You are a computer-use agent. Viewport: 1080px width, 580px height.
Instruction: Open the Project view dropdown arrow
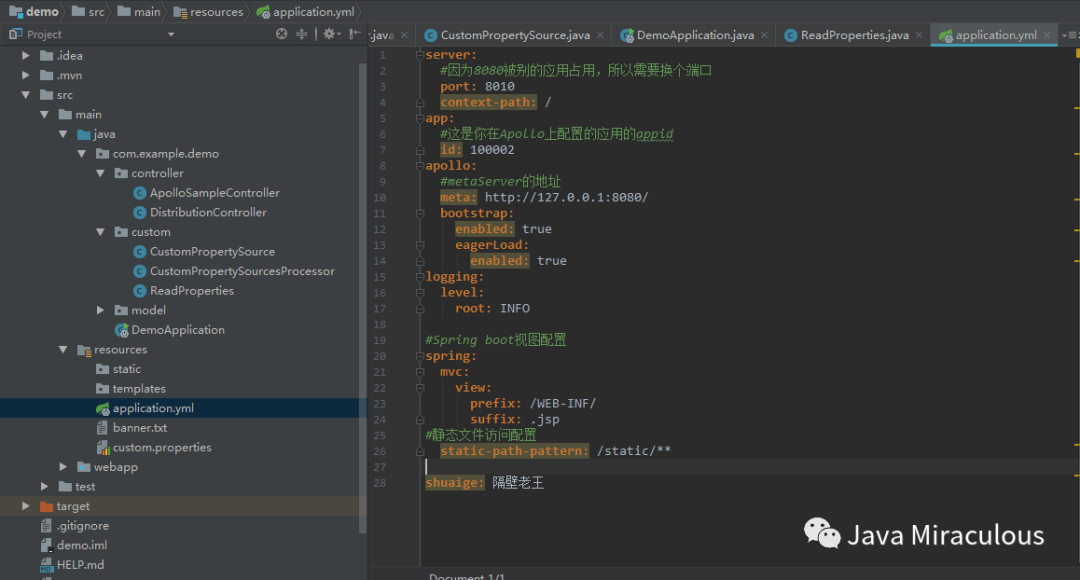[171, 34]
